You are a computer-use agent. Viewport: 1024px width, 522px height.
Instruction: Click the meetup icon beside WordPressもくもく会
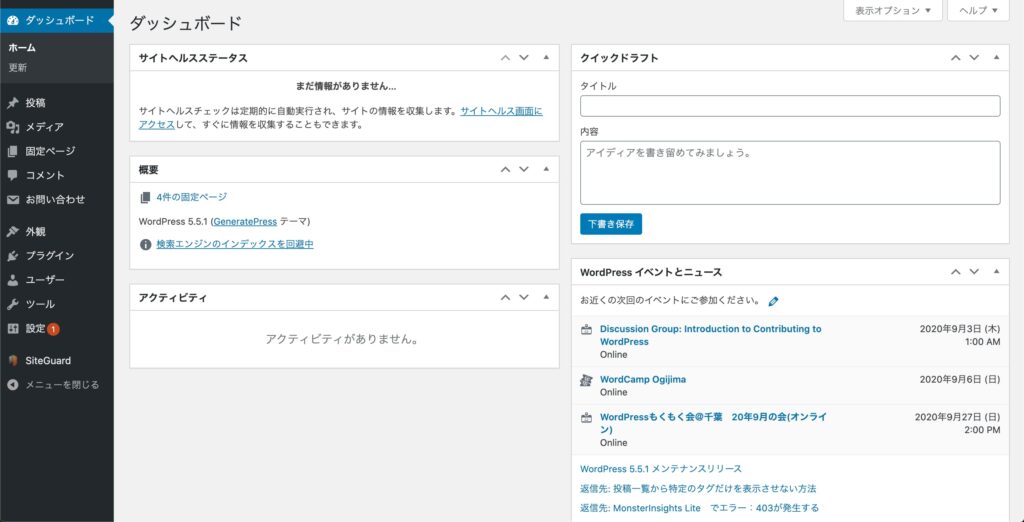point(586,417)
